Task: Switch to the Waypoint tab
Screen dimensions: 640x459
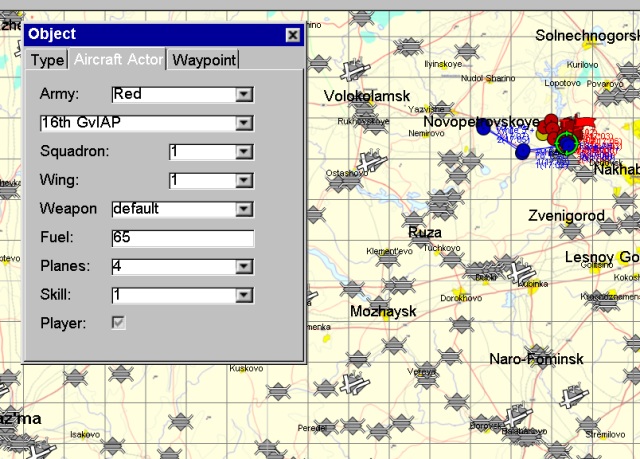Action: (x=204, y=60)
